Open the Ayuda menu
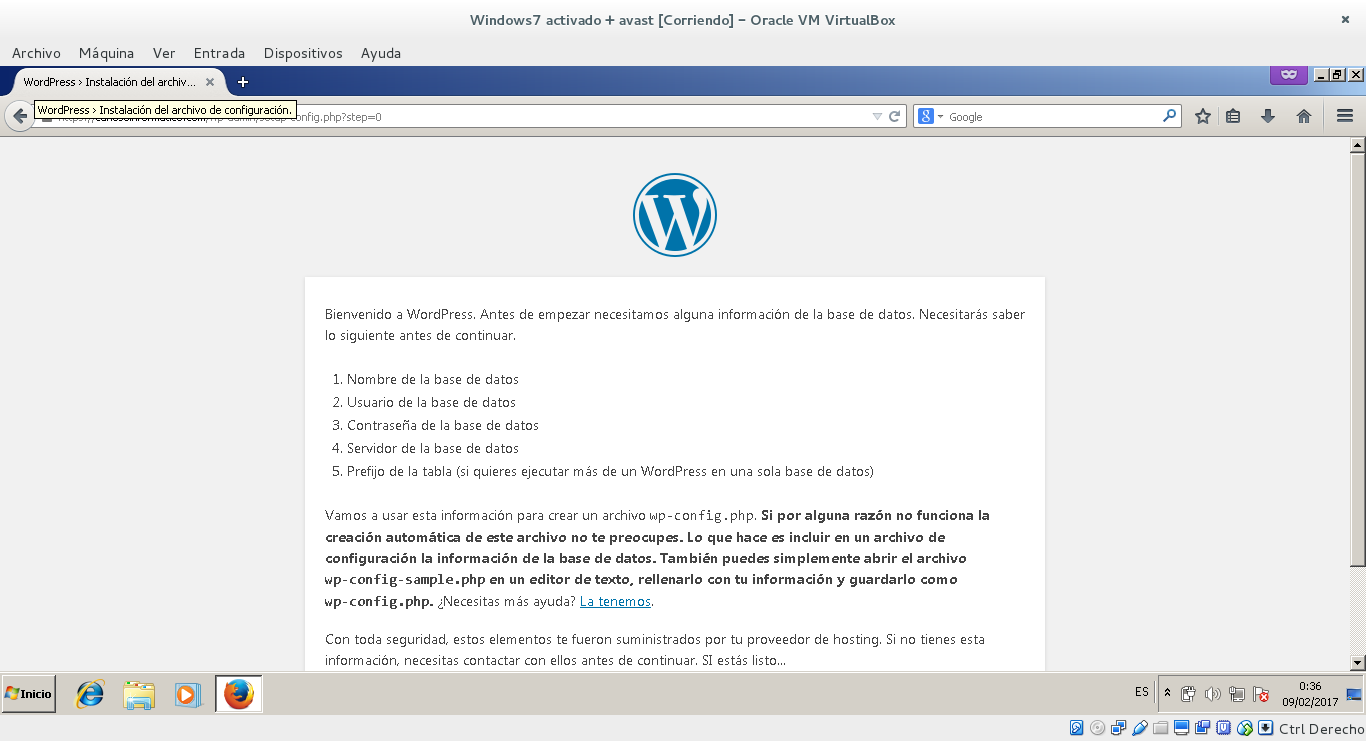This screenshot has width=1366, height=741. pos(381,53)
